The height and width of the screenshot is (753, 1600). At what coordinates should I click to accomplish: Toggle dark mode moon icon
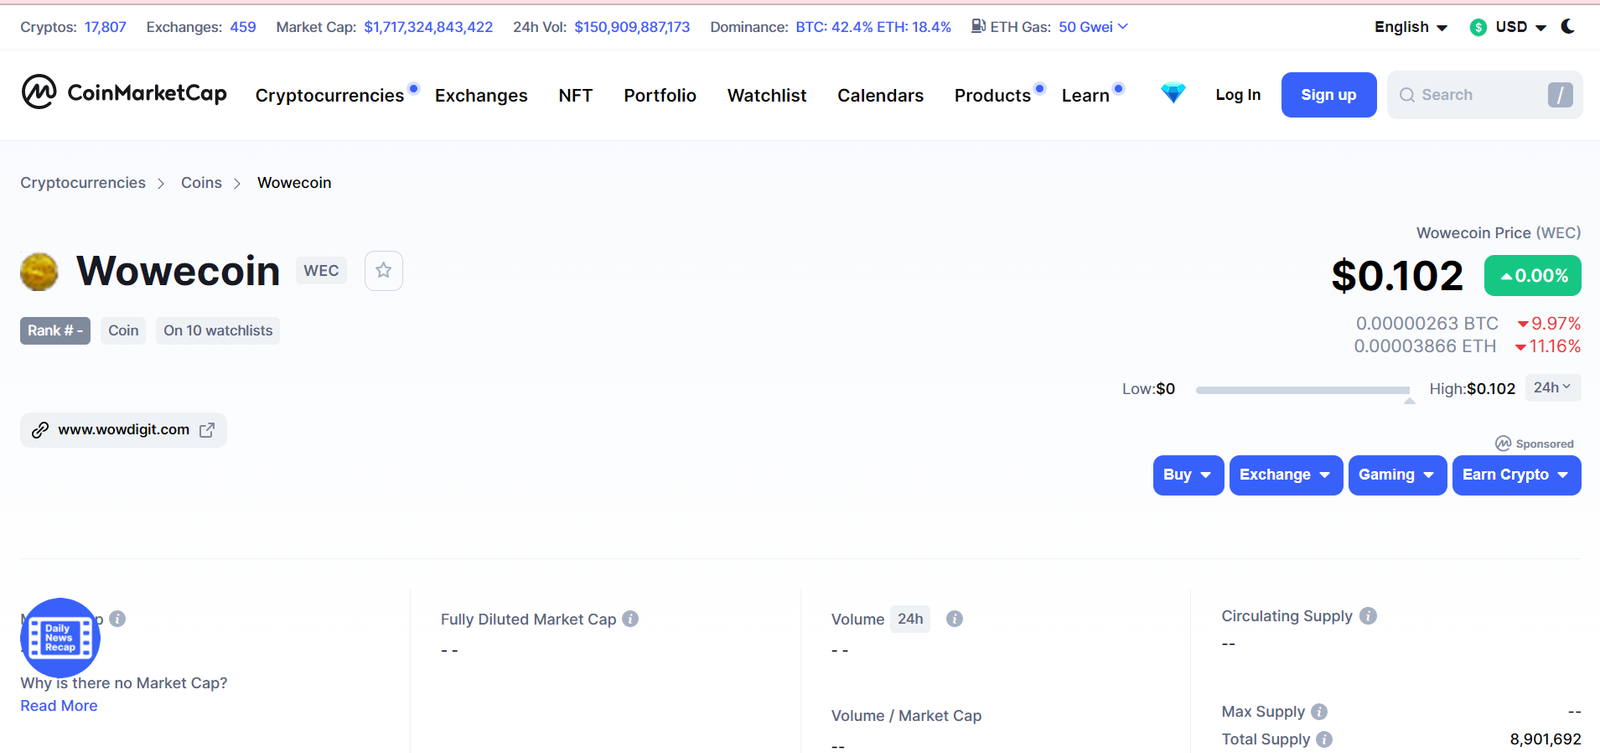click(x=1568, y=27)
